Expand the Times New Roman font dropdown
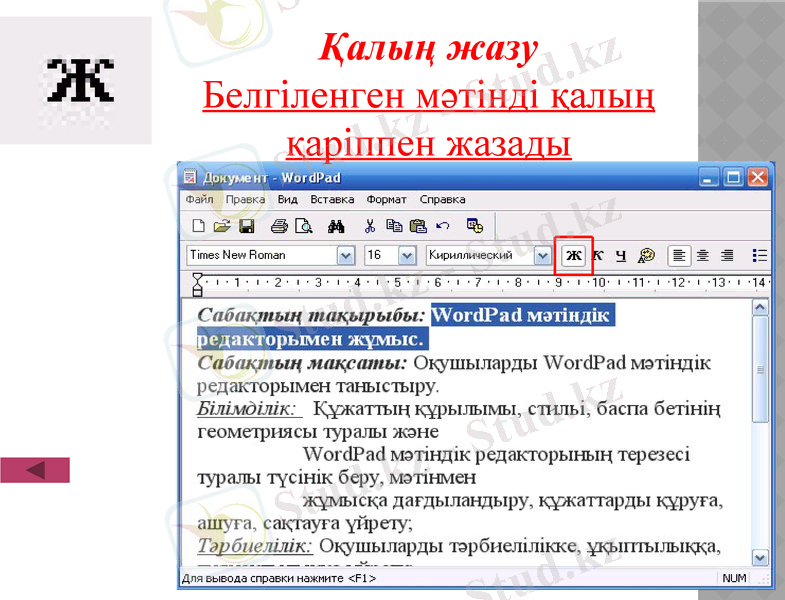 click(x=345, y=256)
